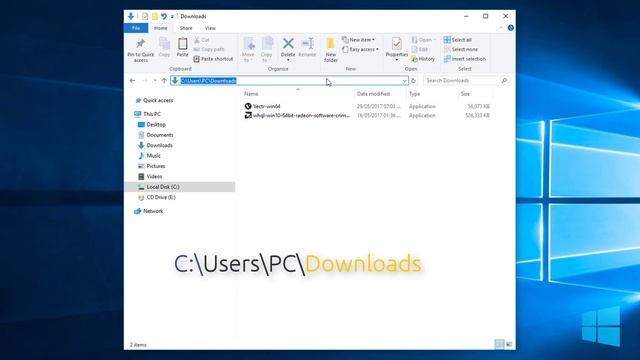Open recent locations dropdown arrow
This screenshot has height=360, width=640.
click(x=155, y=81)
